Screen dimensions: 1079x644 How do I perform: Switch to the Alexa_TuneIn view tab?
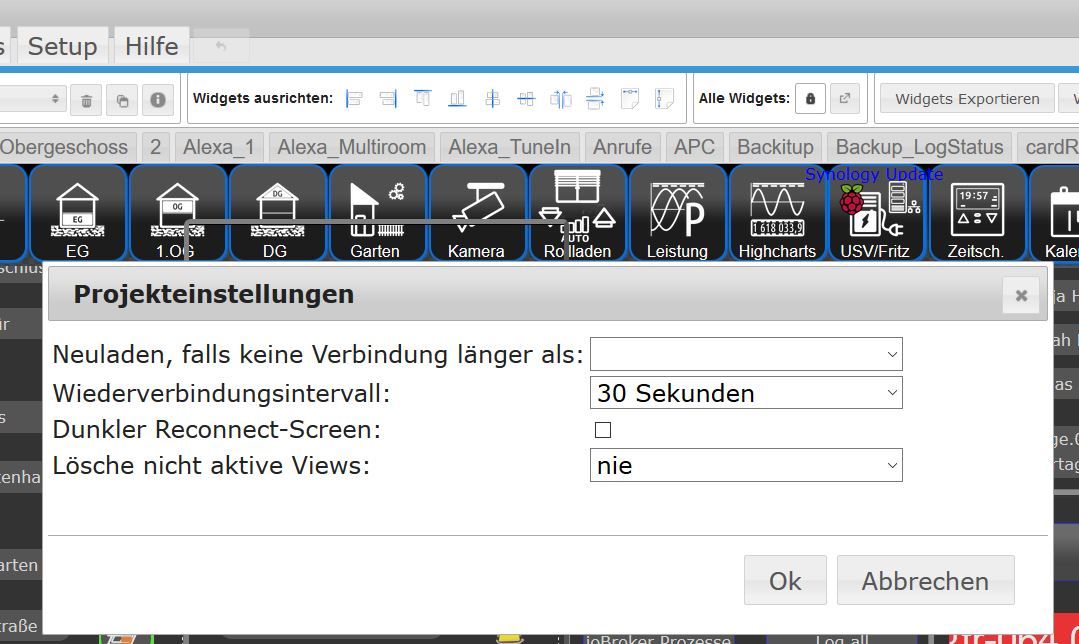point(509,147)
